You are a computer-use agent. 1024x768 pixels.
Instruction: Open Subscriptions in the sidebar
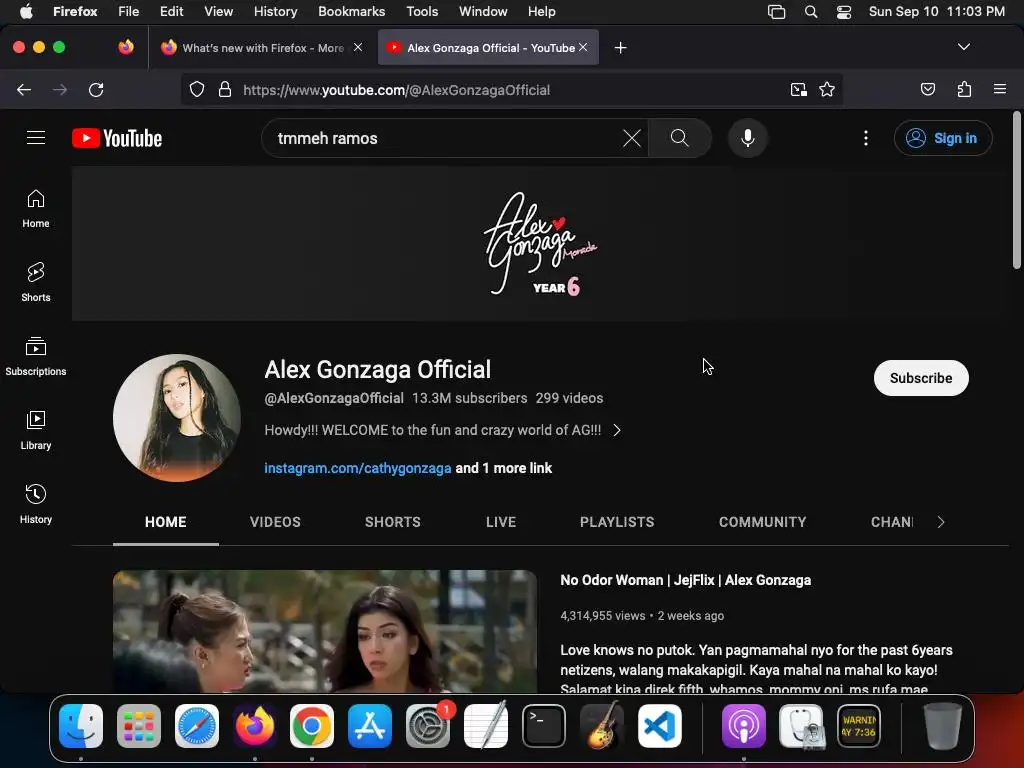tap(36, 357)
